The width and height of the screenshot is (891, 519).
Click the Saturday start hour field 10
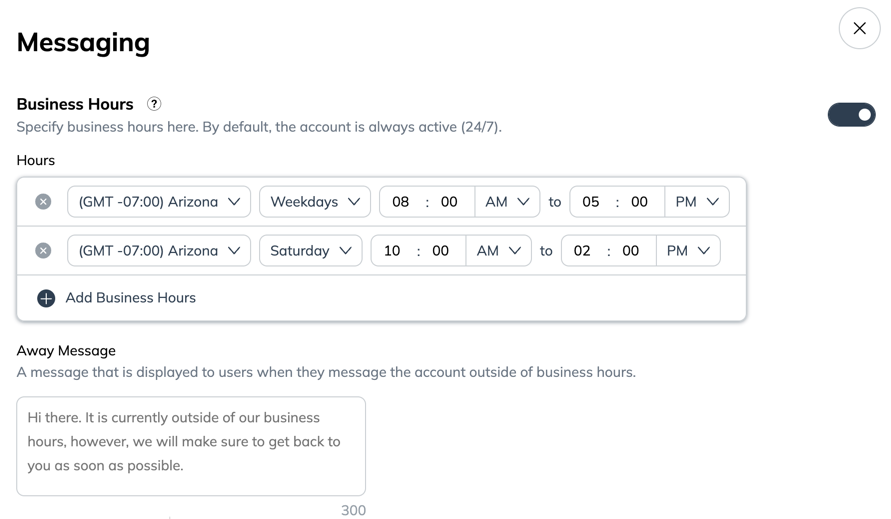click(392, 251)
